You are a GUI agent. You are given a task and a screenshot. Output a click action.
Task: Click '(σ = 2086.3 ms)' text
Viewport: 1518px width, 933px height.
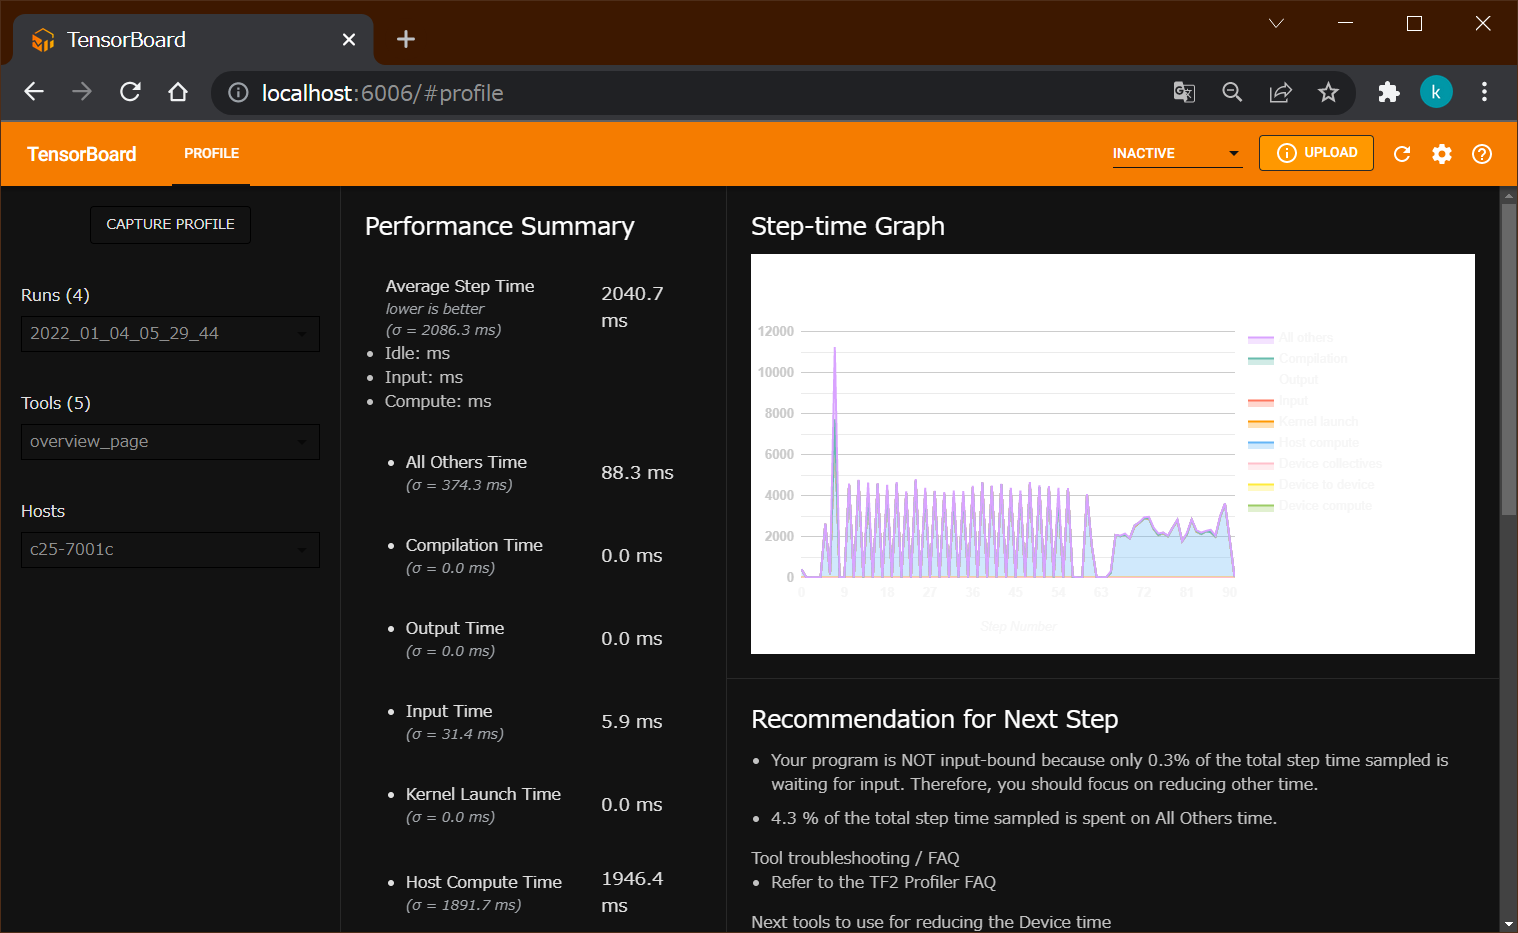(443, 330)
